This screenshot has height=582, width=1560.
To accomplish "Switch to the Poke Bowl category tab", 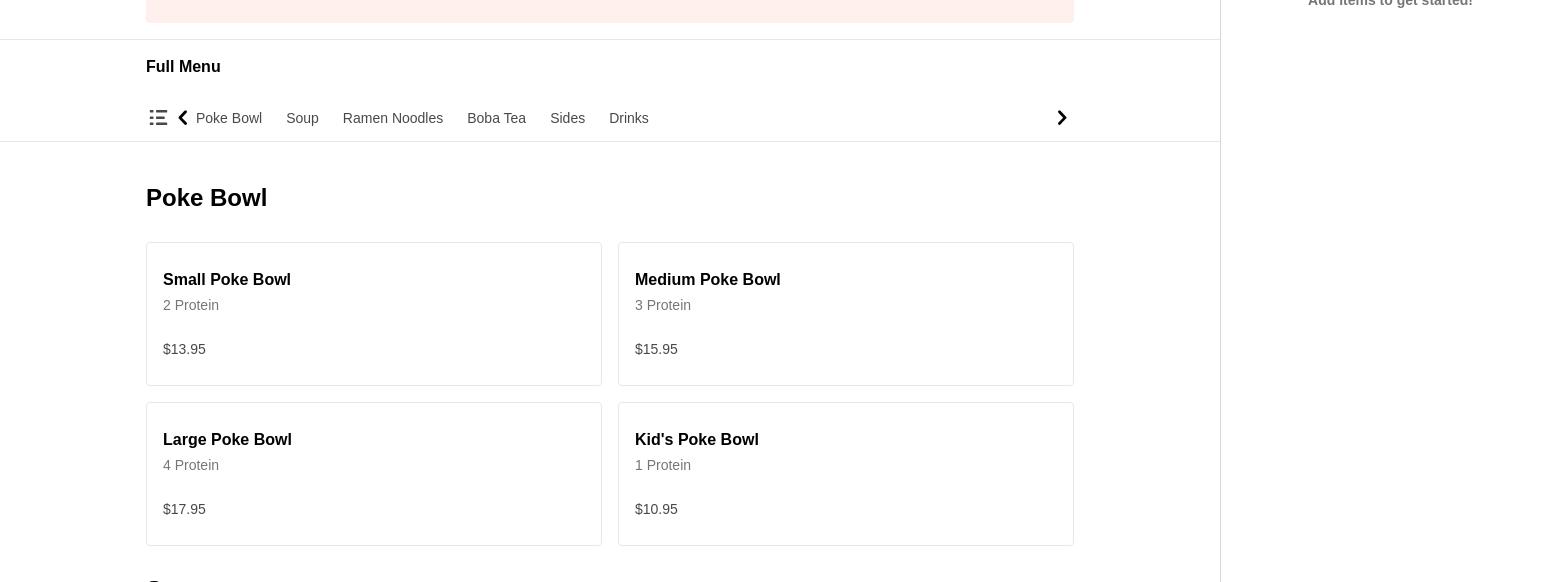I will click(229, 118).
